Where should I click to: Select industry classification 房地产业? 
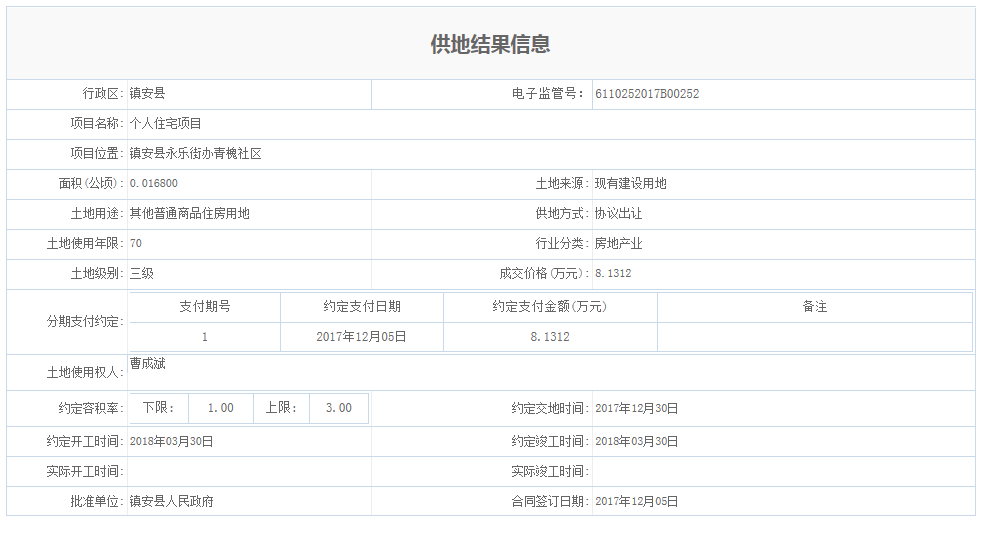point(619,243)
